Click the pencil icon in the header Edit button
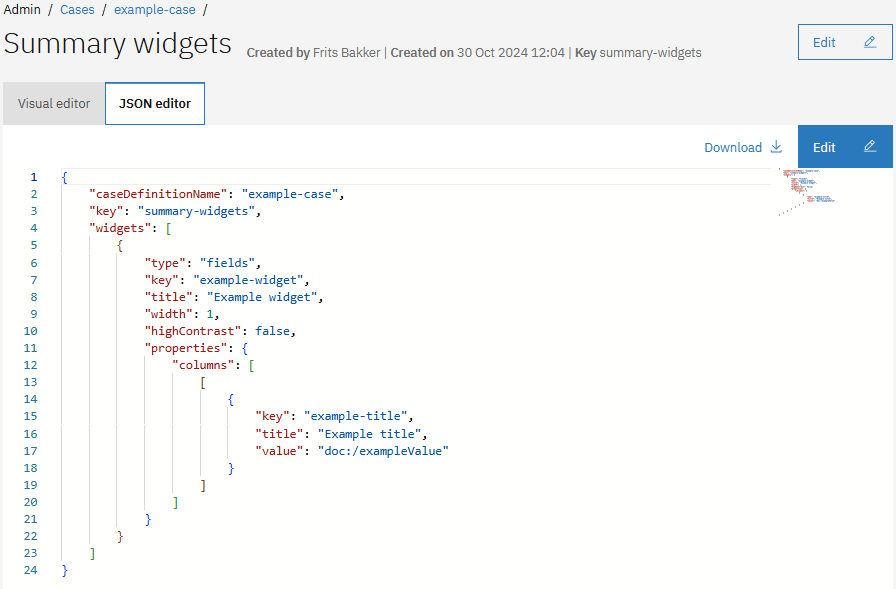896x589 pixels. coord(870,43)
